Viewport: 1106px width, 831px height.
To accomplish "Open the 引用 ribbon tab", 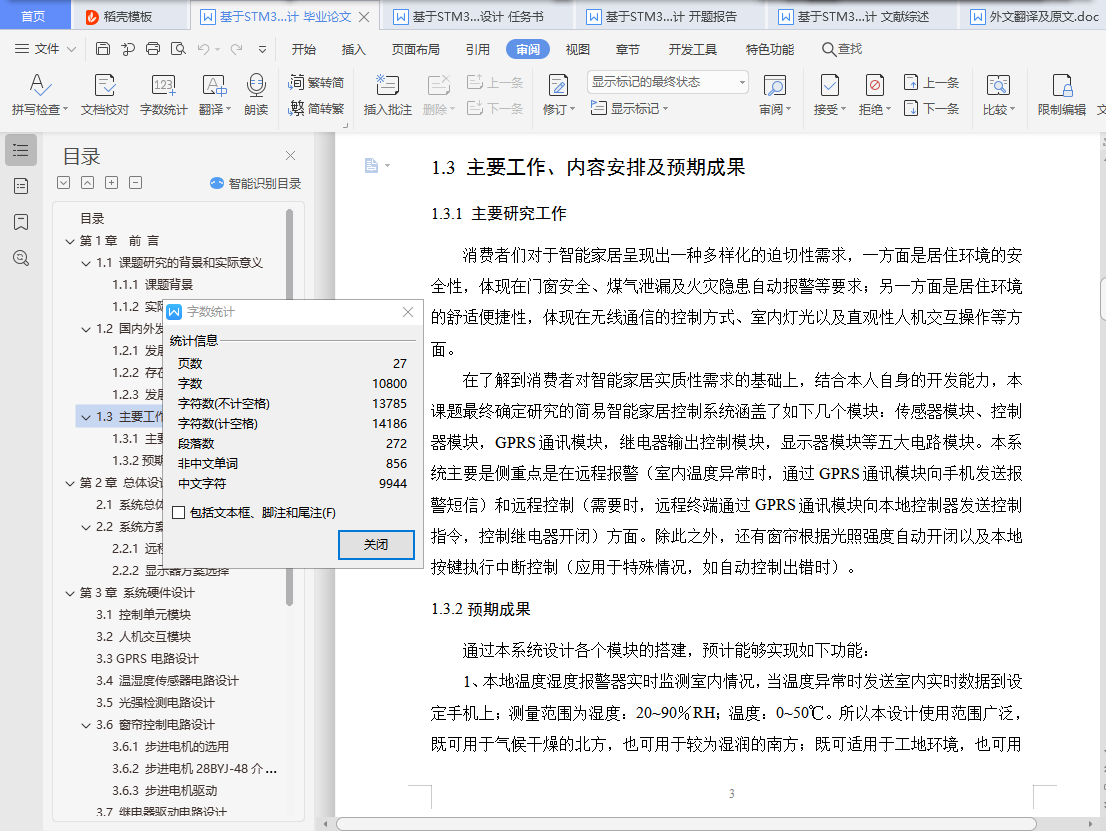I will [x=478, y=49].
